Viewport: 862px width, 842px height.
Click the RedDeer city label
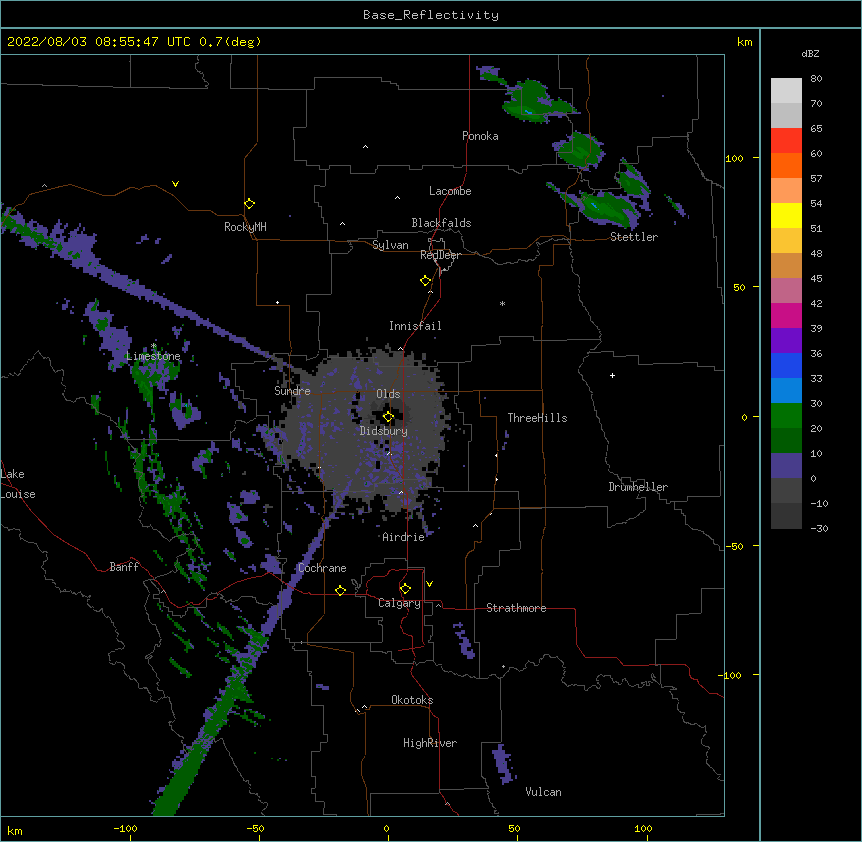click(440, 255)
